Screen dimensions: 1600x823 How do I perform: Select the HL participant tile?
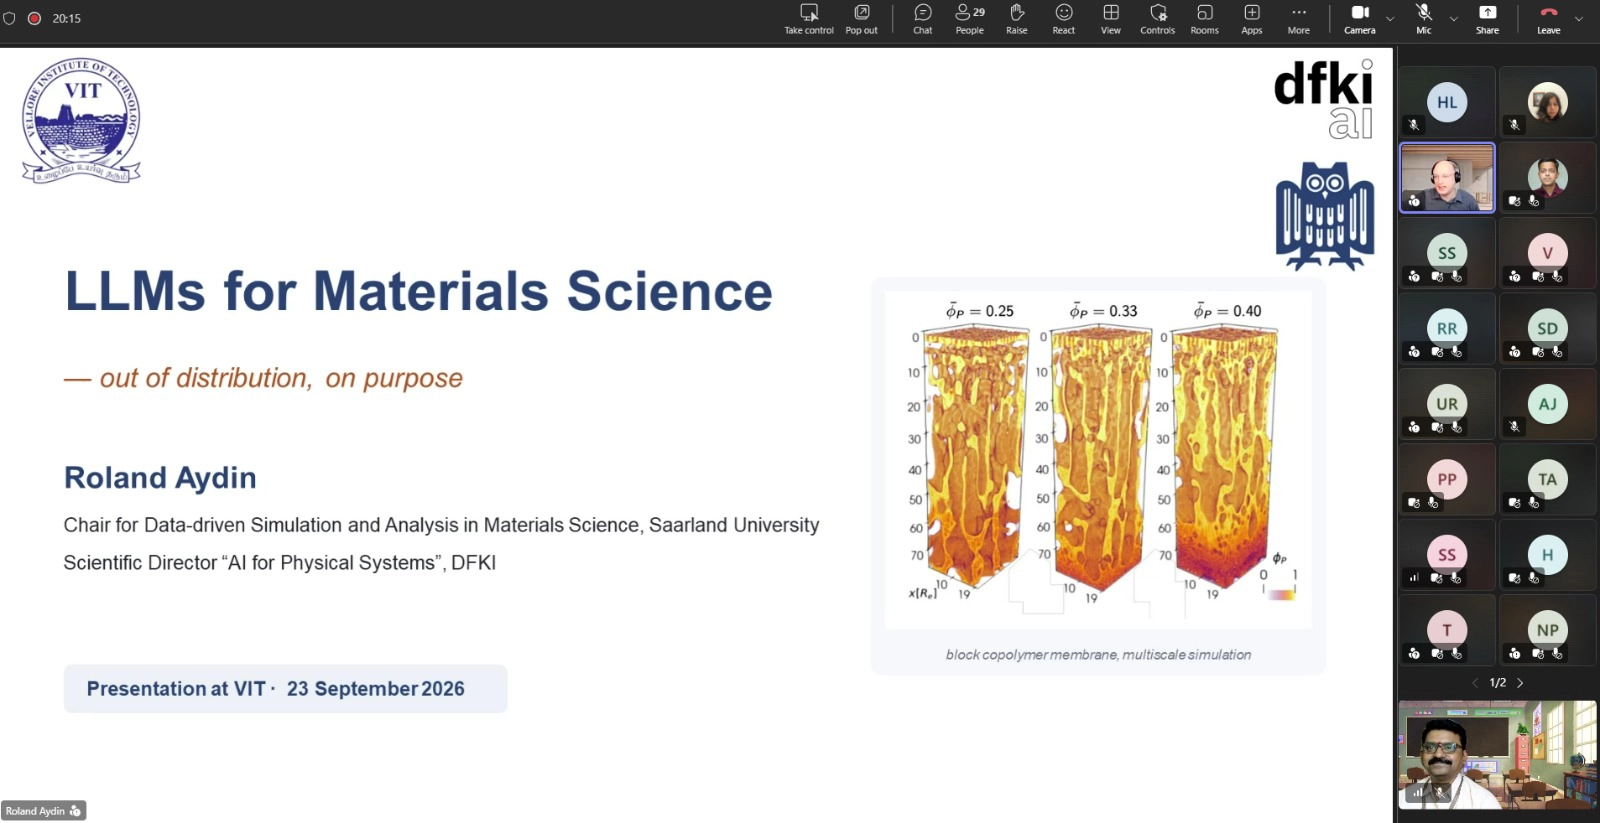pyautogui.click(x=1447, y=102)
